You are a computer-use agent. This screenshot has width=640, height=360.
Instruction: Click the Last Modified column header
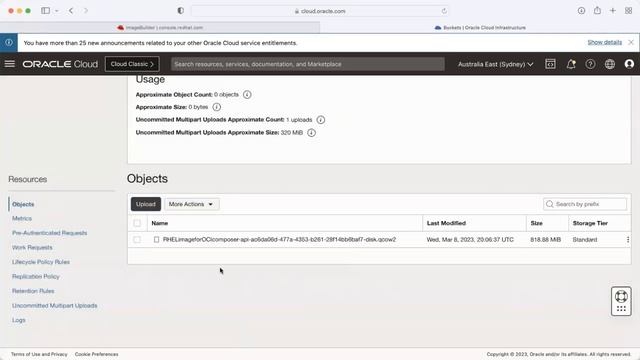[x=446, y=223]
